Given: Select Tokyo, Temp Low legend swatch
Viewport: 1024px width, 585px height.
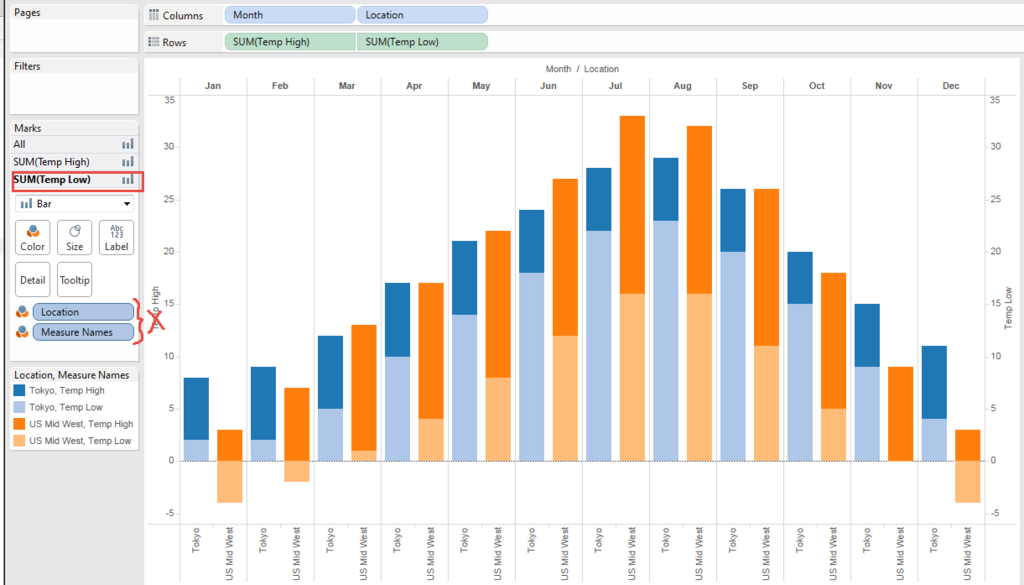Looking at the screenshot, I should tap(20, 407).
